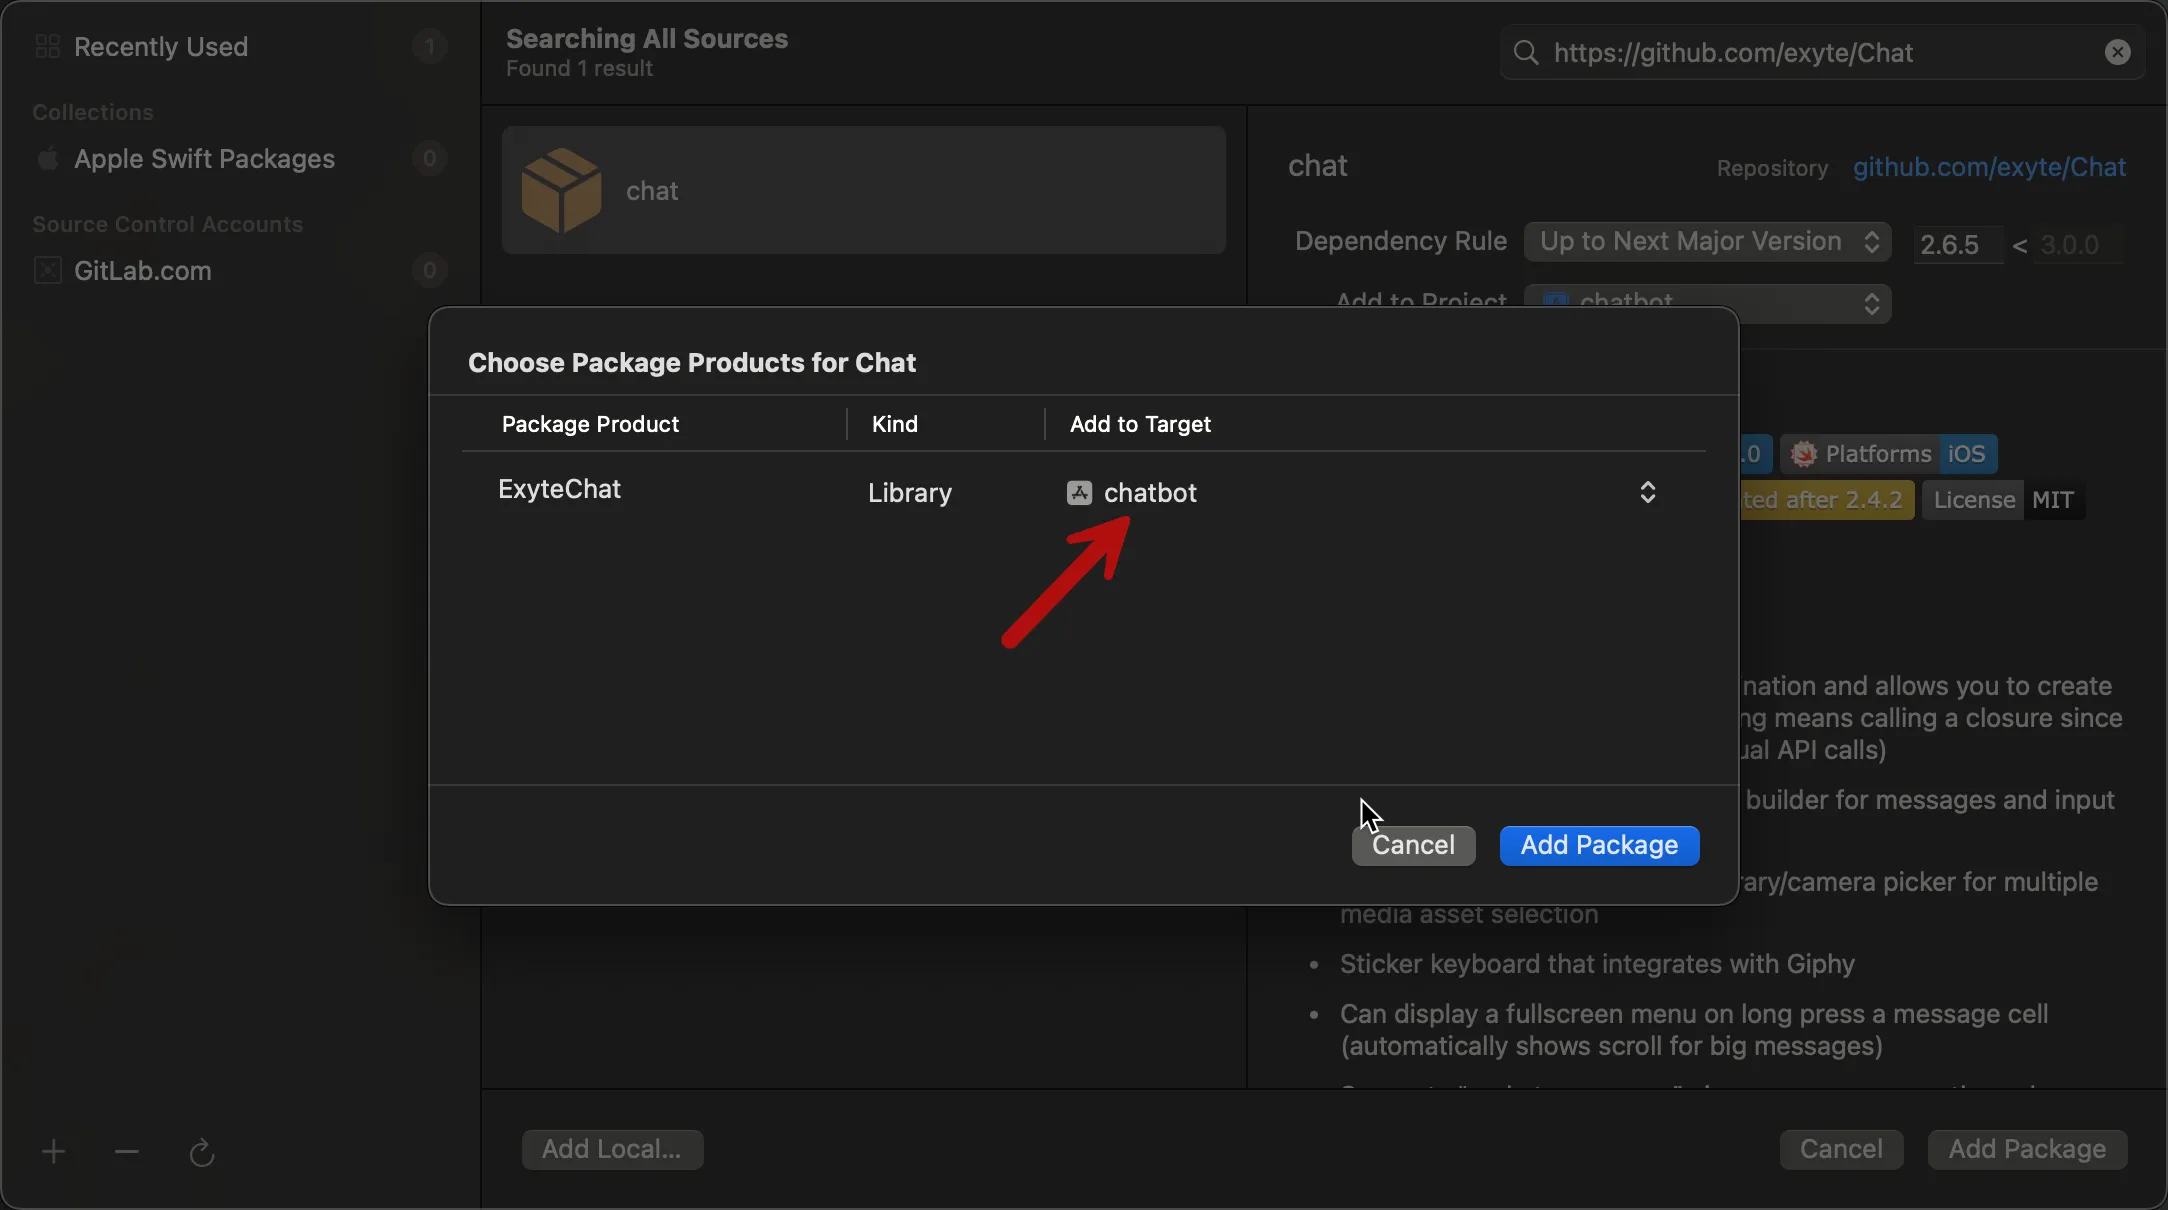Select Apple Swift Packages collection
The height and width of the screenshot is (1210, 2168).
[x=204, y=159]
